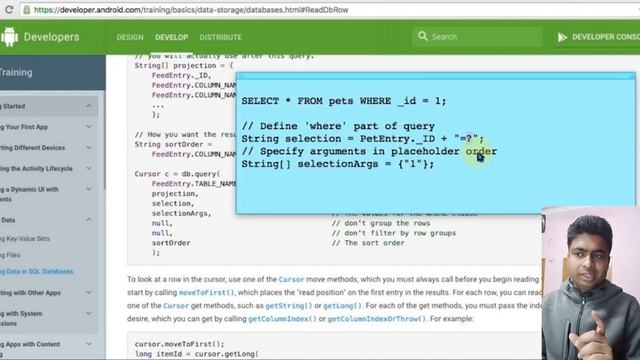This screenshot has height=360, width=640.
Task: Open the Key-Value Sets sidebar item
Action: pyautogui.click(x=25, y=239)
